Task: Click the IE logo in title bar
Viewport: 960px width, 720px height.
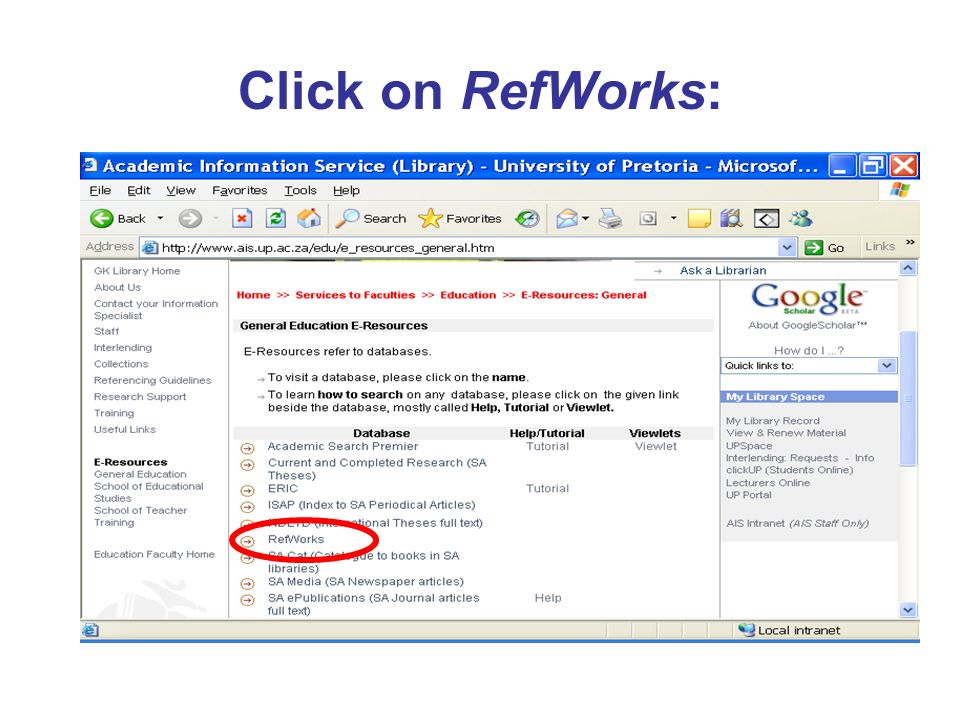Action: tap(91, 165)
